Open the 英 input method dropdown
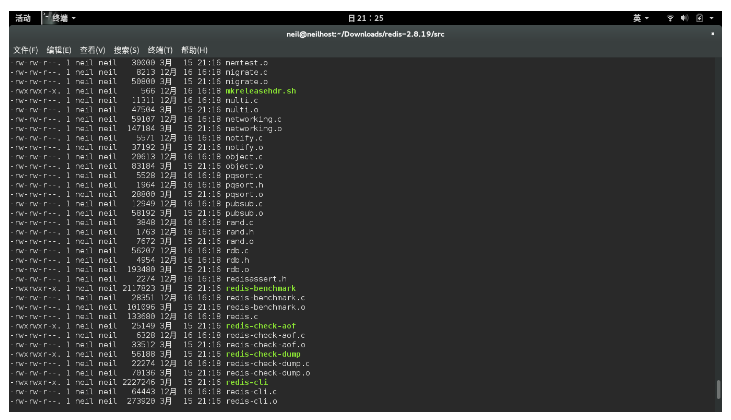 641,18
